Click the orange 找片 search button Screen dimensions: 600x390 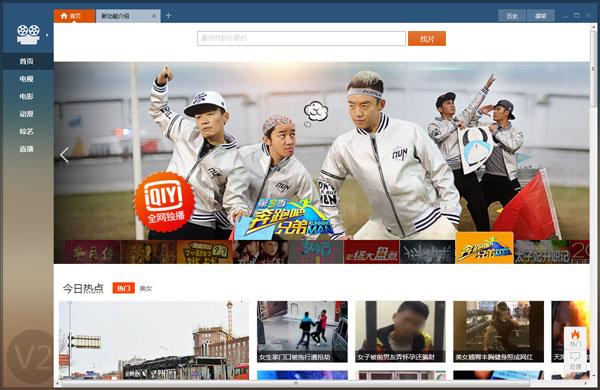427,39
